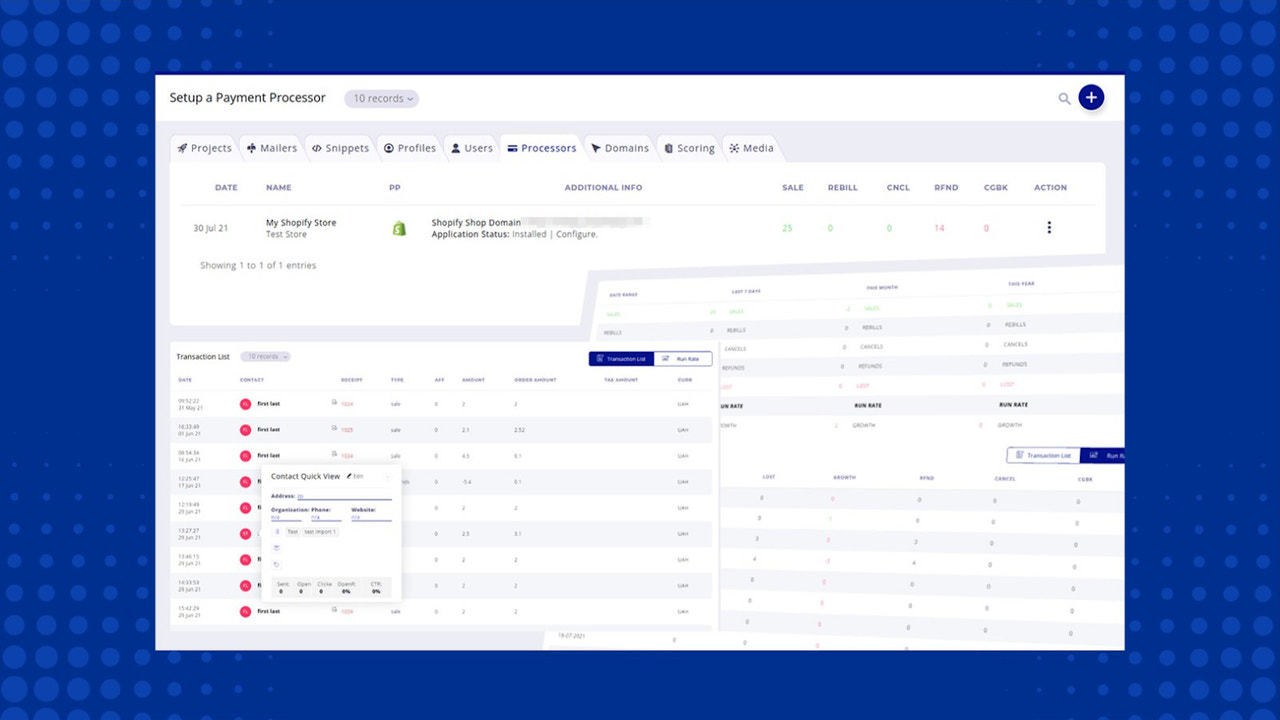Click the envelope icon in Contact Quick View
Image resolution: width=1280 pixels, height=720 pixels.
277,547
